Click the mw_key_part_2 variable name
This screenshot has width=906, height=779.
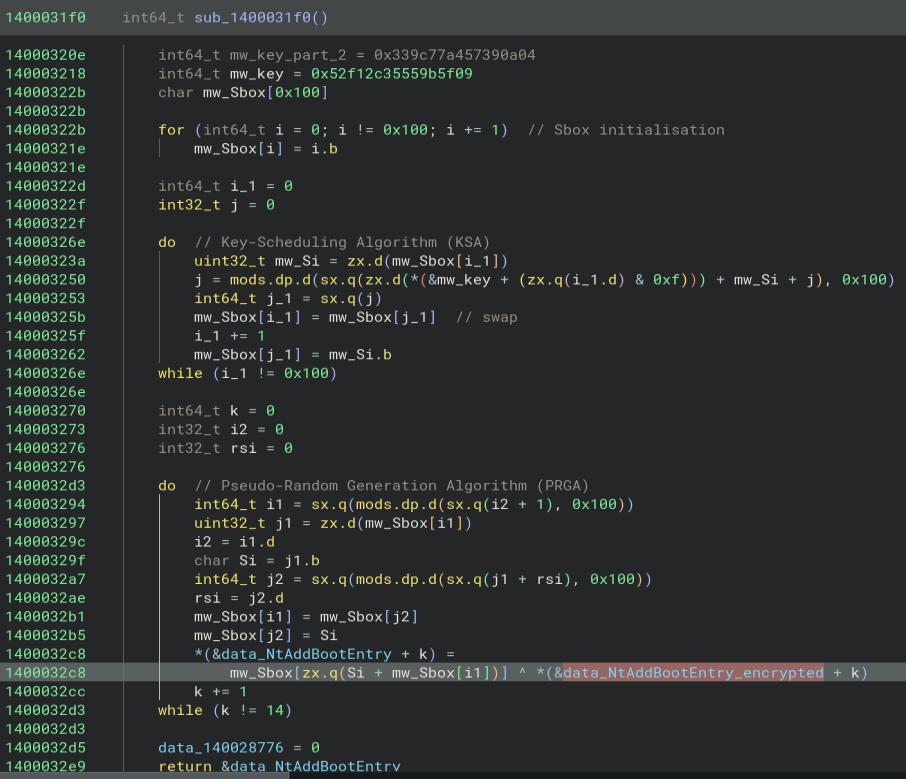coord(288,55)
